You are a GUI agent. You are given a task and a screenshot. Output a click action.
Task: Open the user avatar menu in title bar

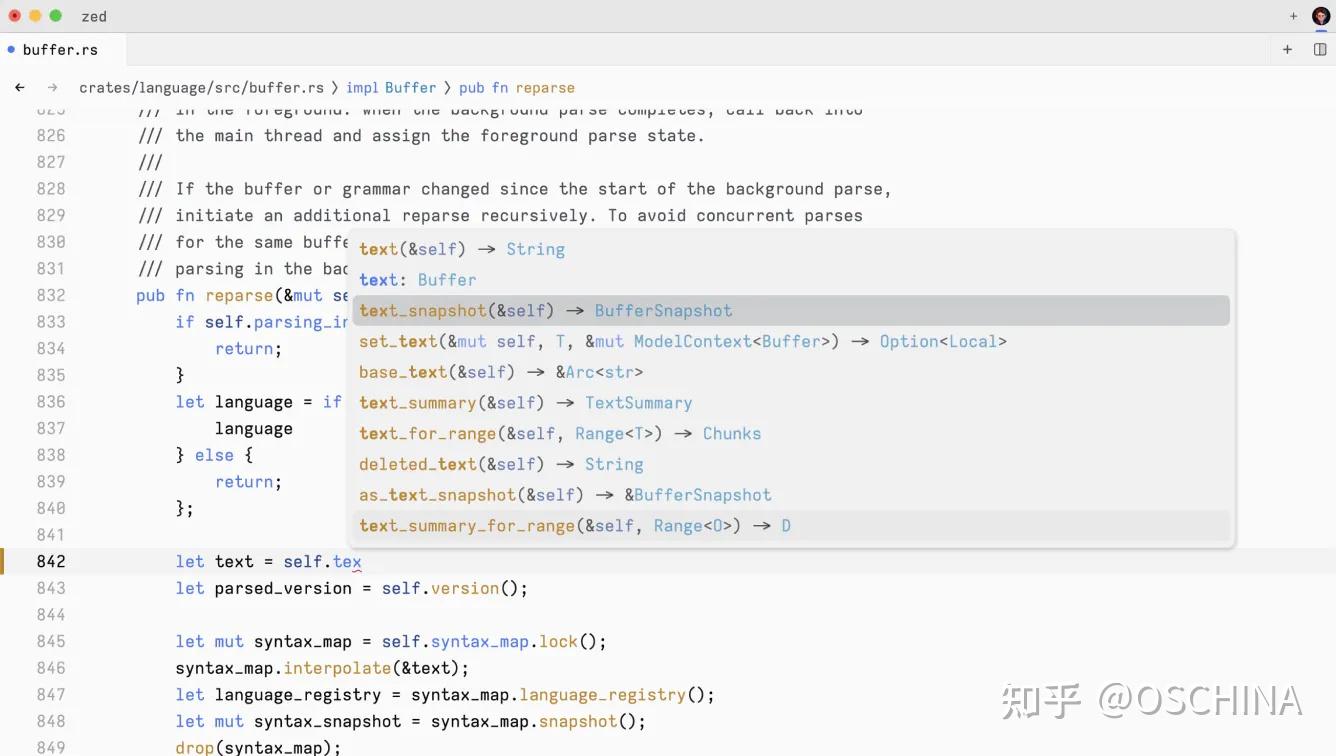click(1320, 16)
